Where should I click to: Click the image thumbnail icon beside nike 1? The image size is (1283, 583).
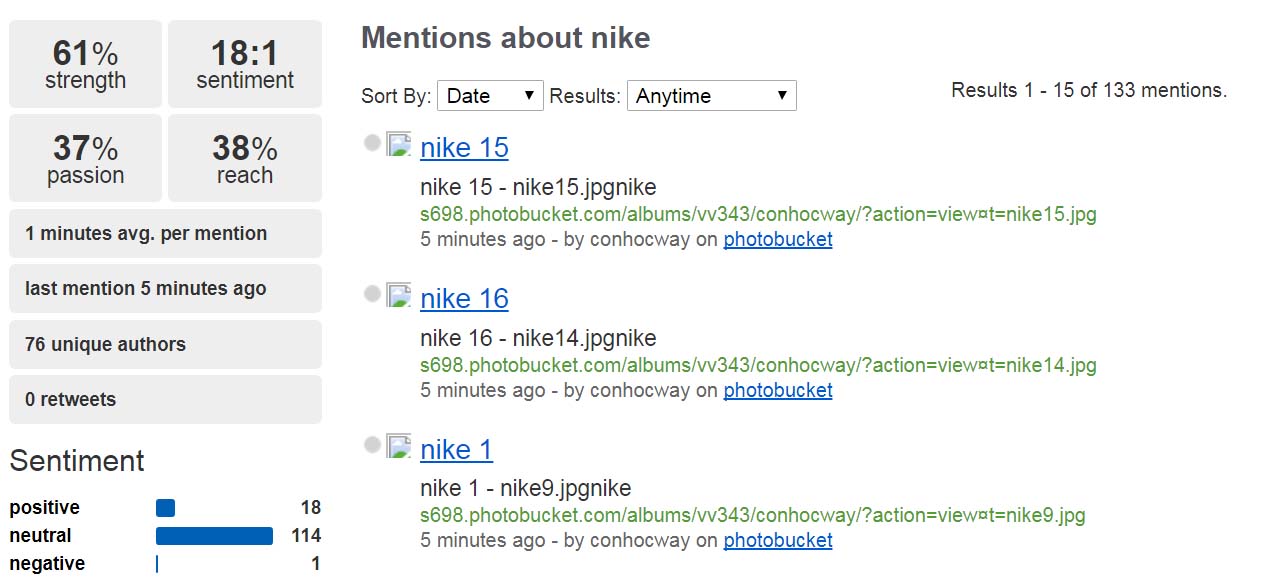pyautogui.click(x=396, y=447)
